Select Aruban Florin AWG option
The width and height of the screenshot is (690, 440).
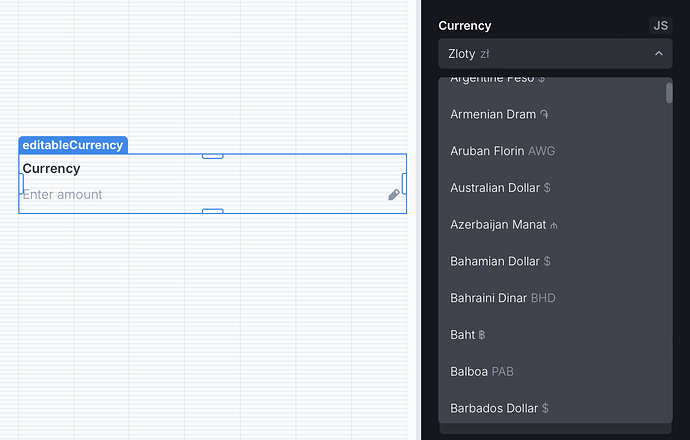tap(555, 151)
